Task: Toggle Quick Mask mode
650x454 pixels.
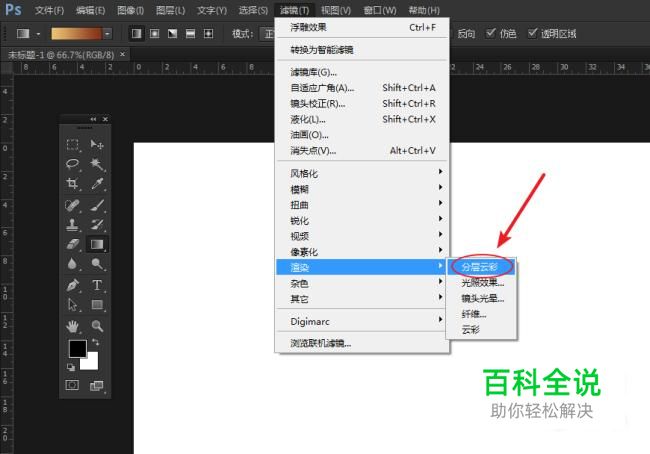Action: pos(72,385)
